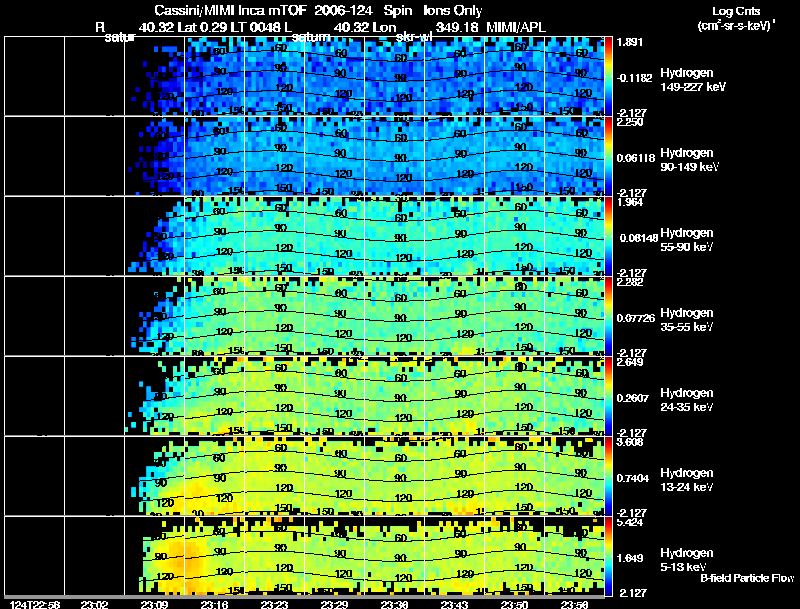Viewport: 800px width, 609px height.
Task: Click the Log Cnts units header
Action: click(736, 11)
